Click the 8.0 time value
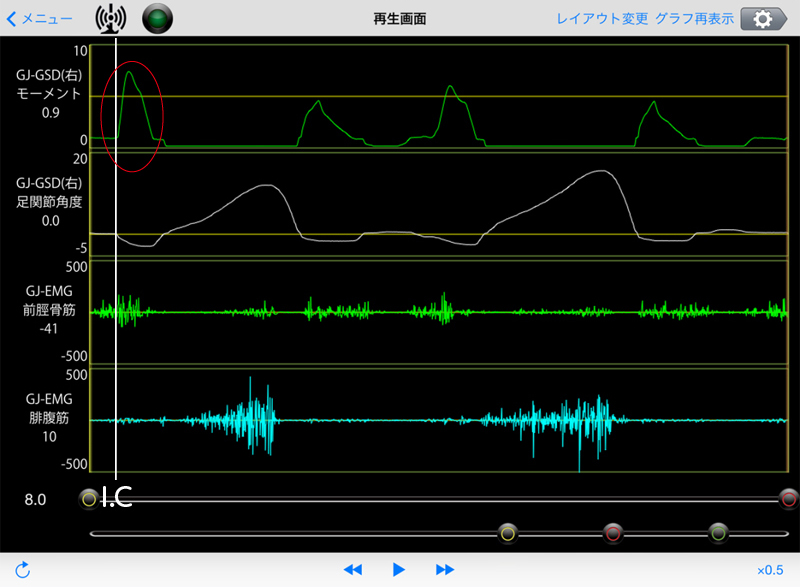Screen dimensions: 800x587 click(35, 500)
